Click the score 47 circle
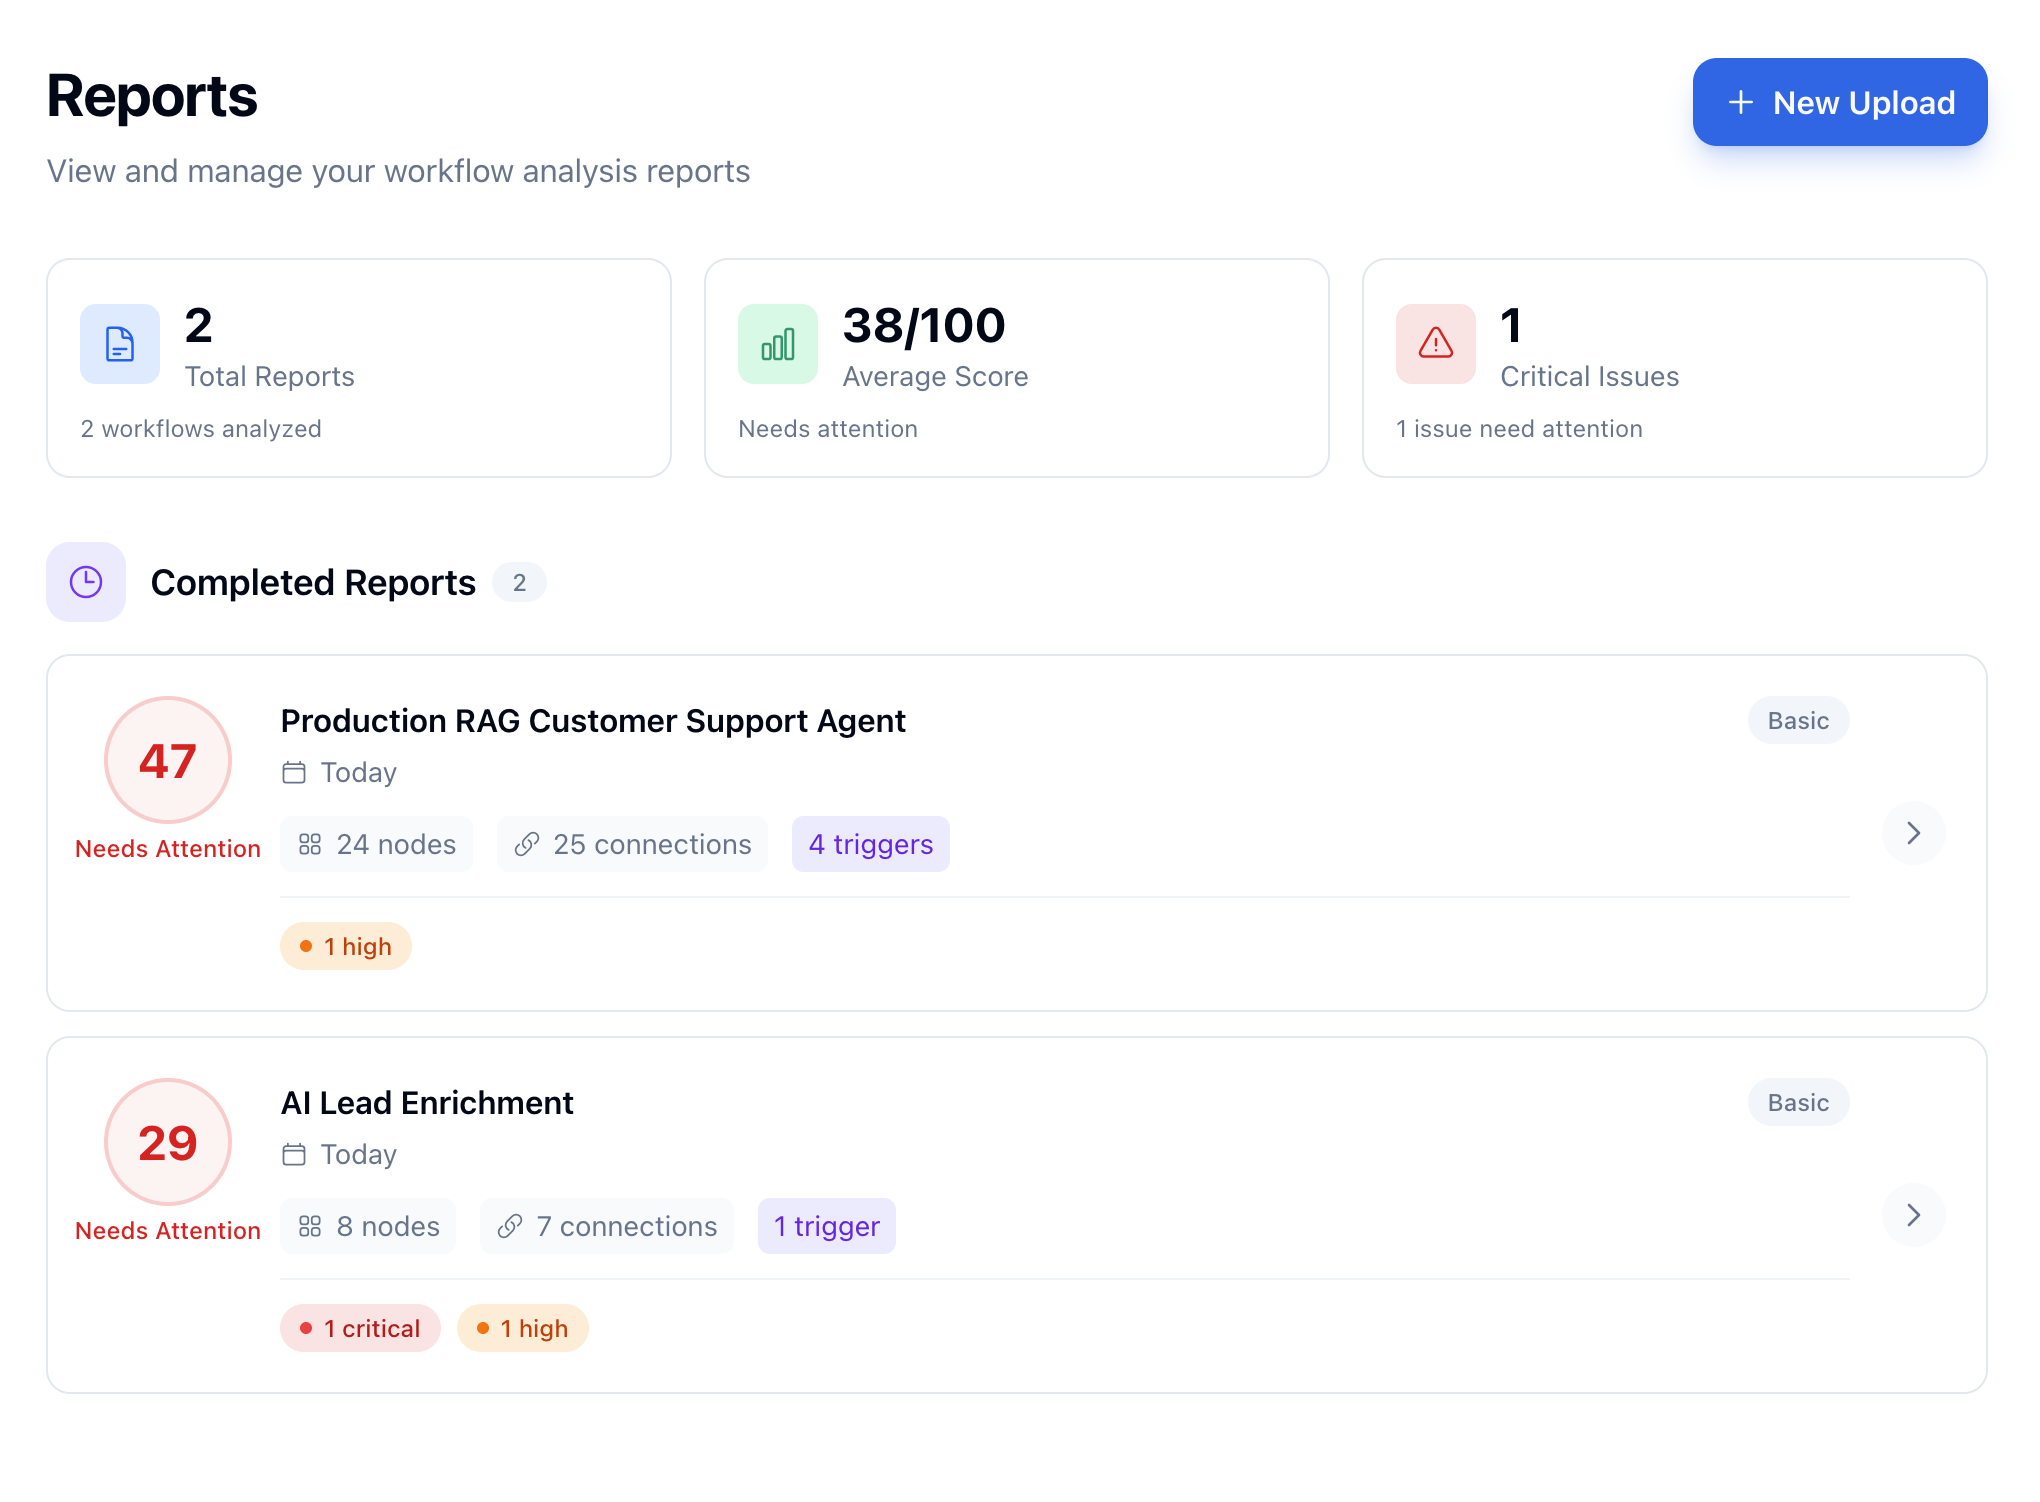 168,761
